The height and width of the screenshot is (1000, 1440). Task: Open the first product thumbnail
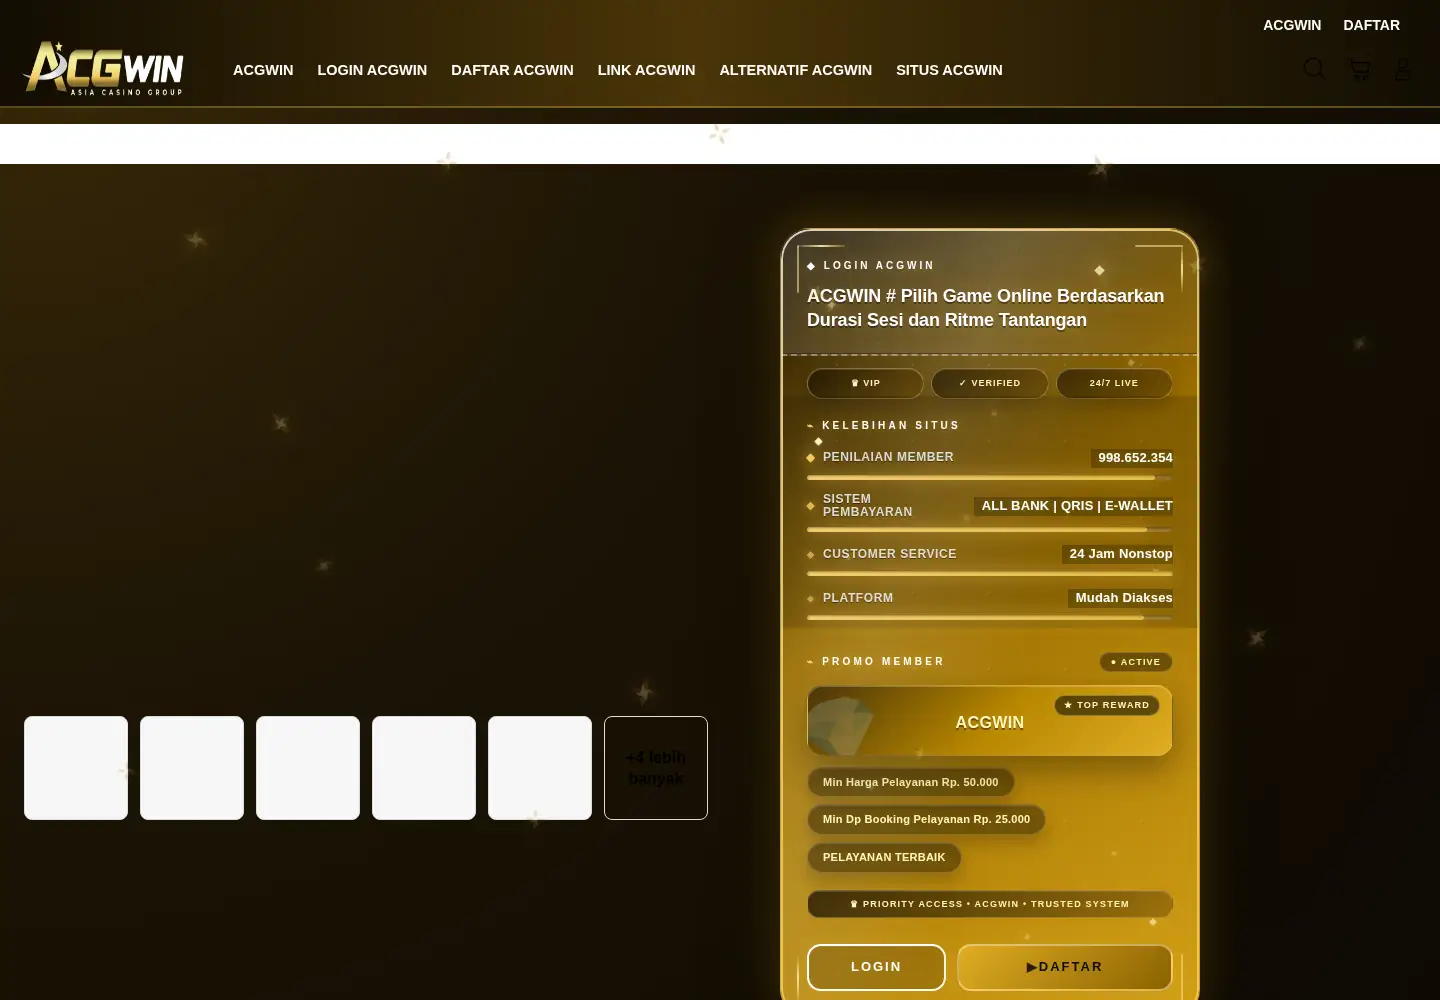(x=76, y=768)
